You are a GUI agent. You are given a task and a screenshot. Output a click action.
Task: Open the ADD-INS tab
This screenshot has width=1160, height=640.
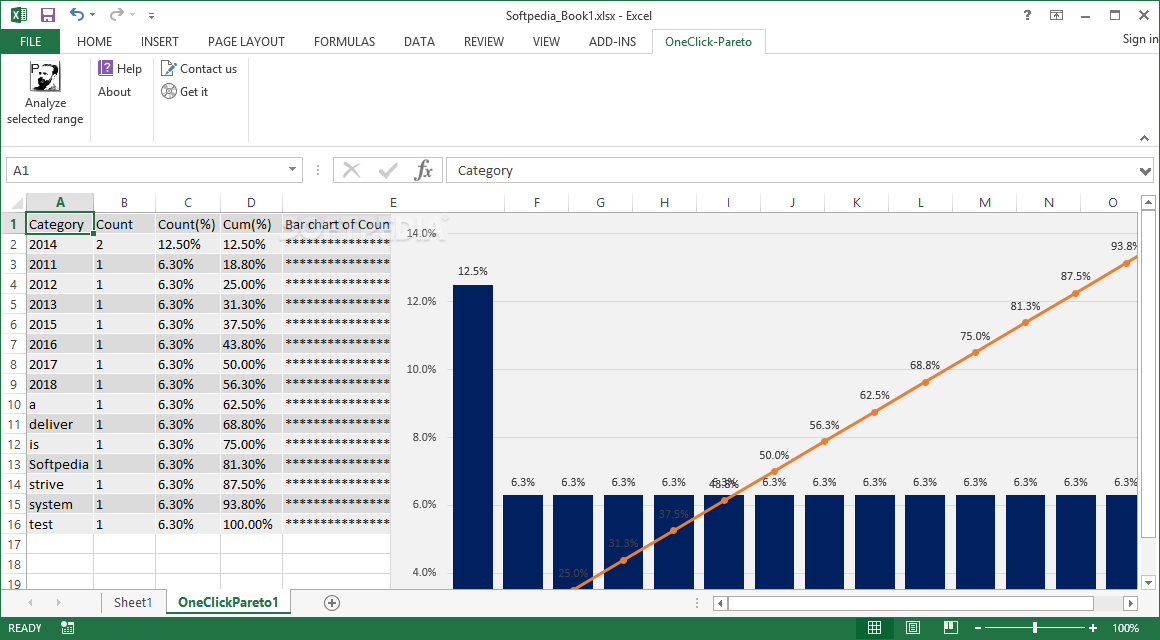(613, 41)
